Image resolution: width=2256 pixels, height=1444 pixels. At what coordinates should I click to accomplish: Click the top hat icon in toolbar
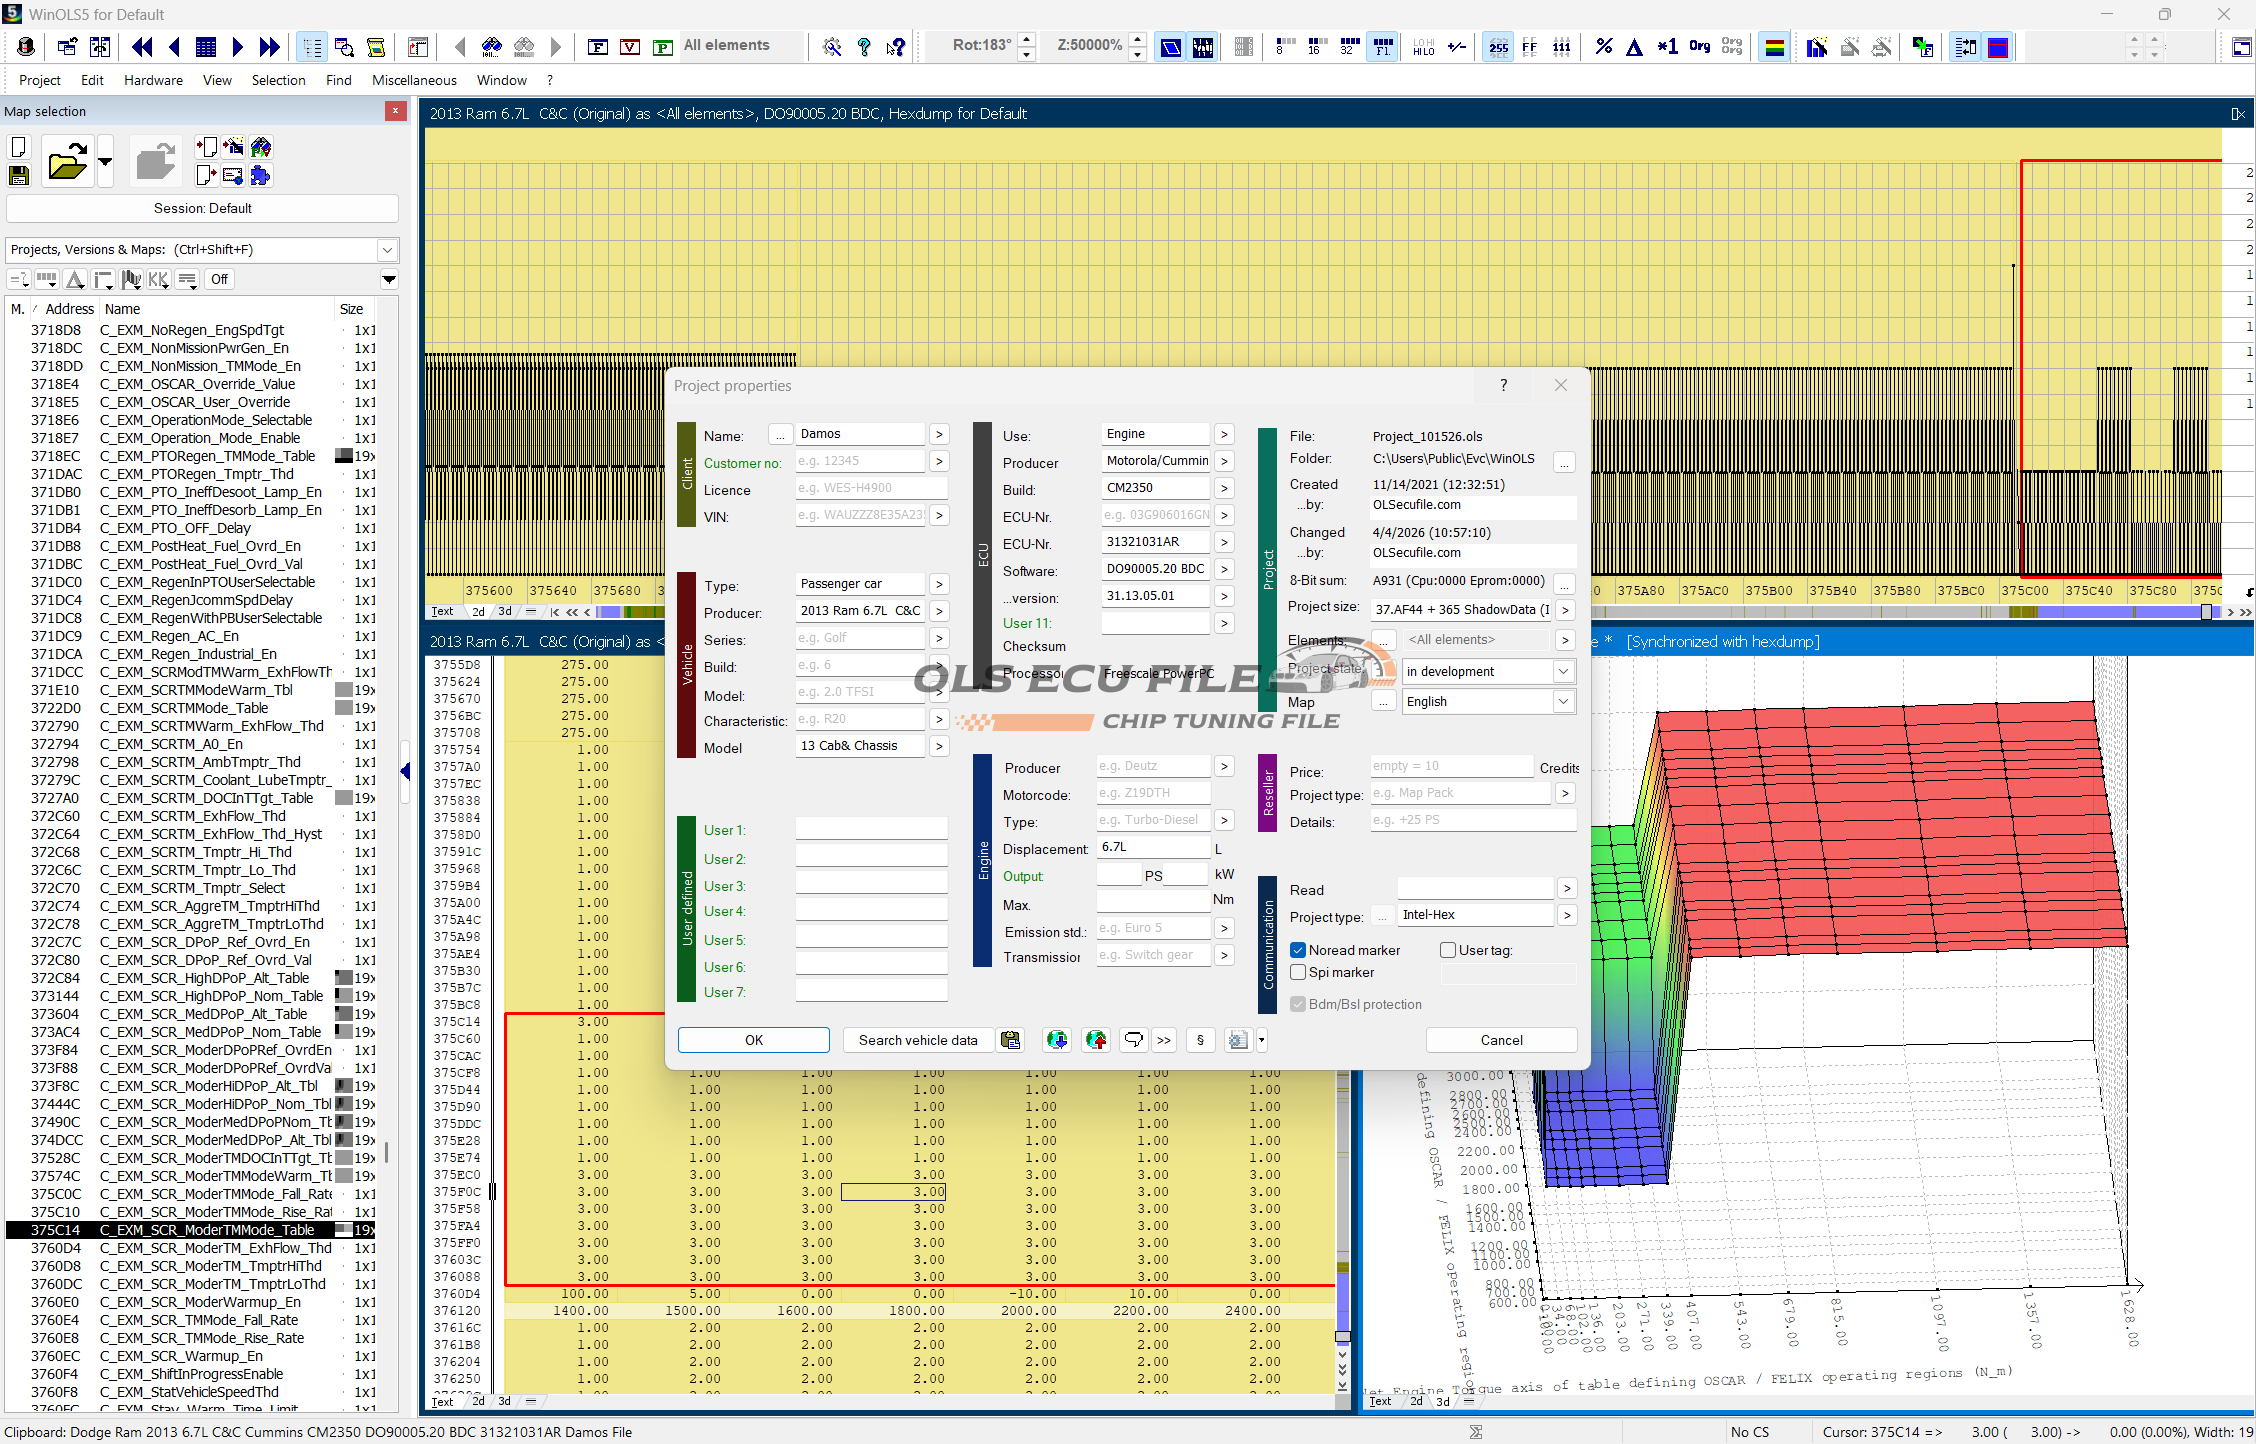coord(26,47)
